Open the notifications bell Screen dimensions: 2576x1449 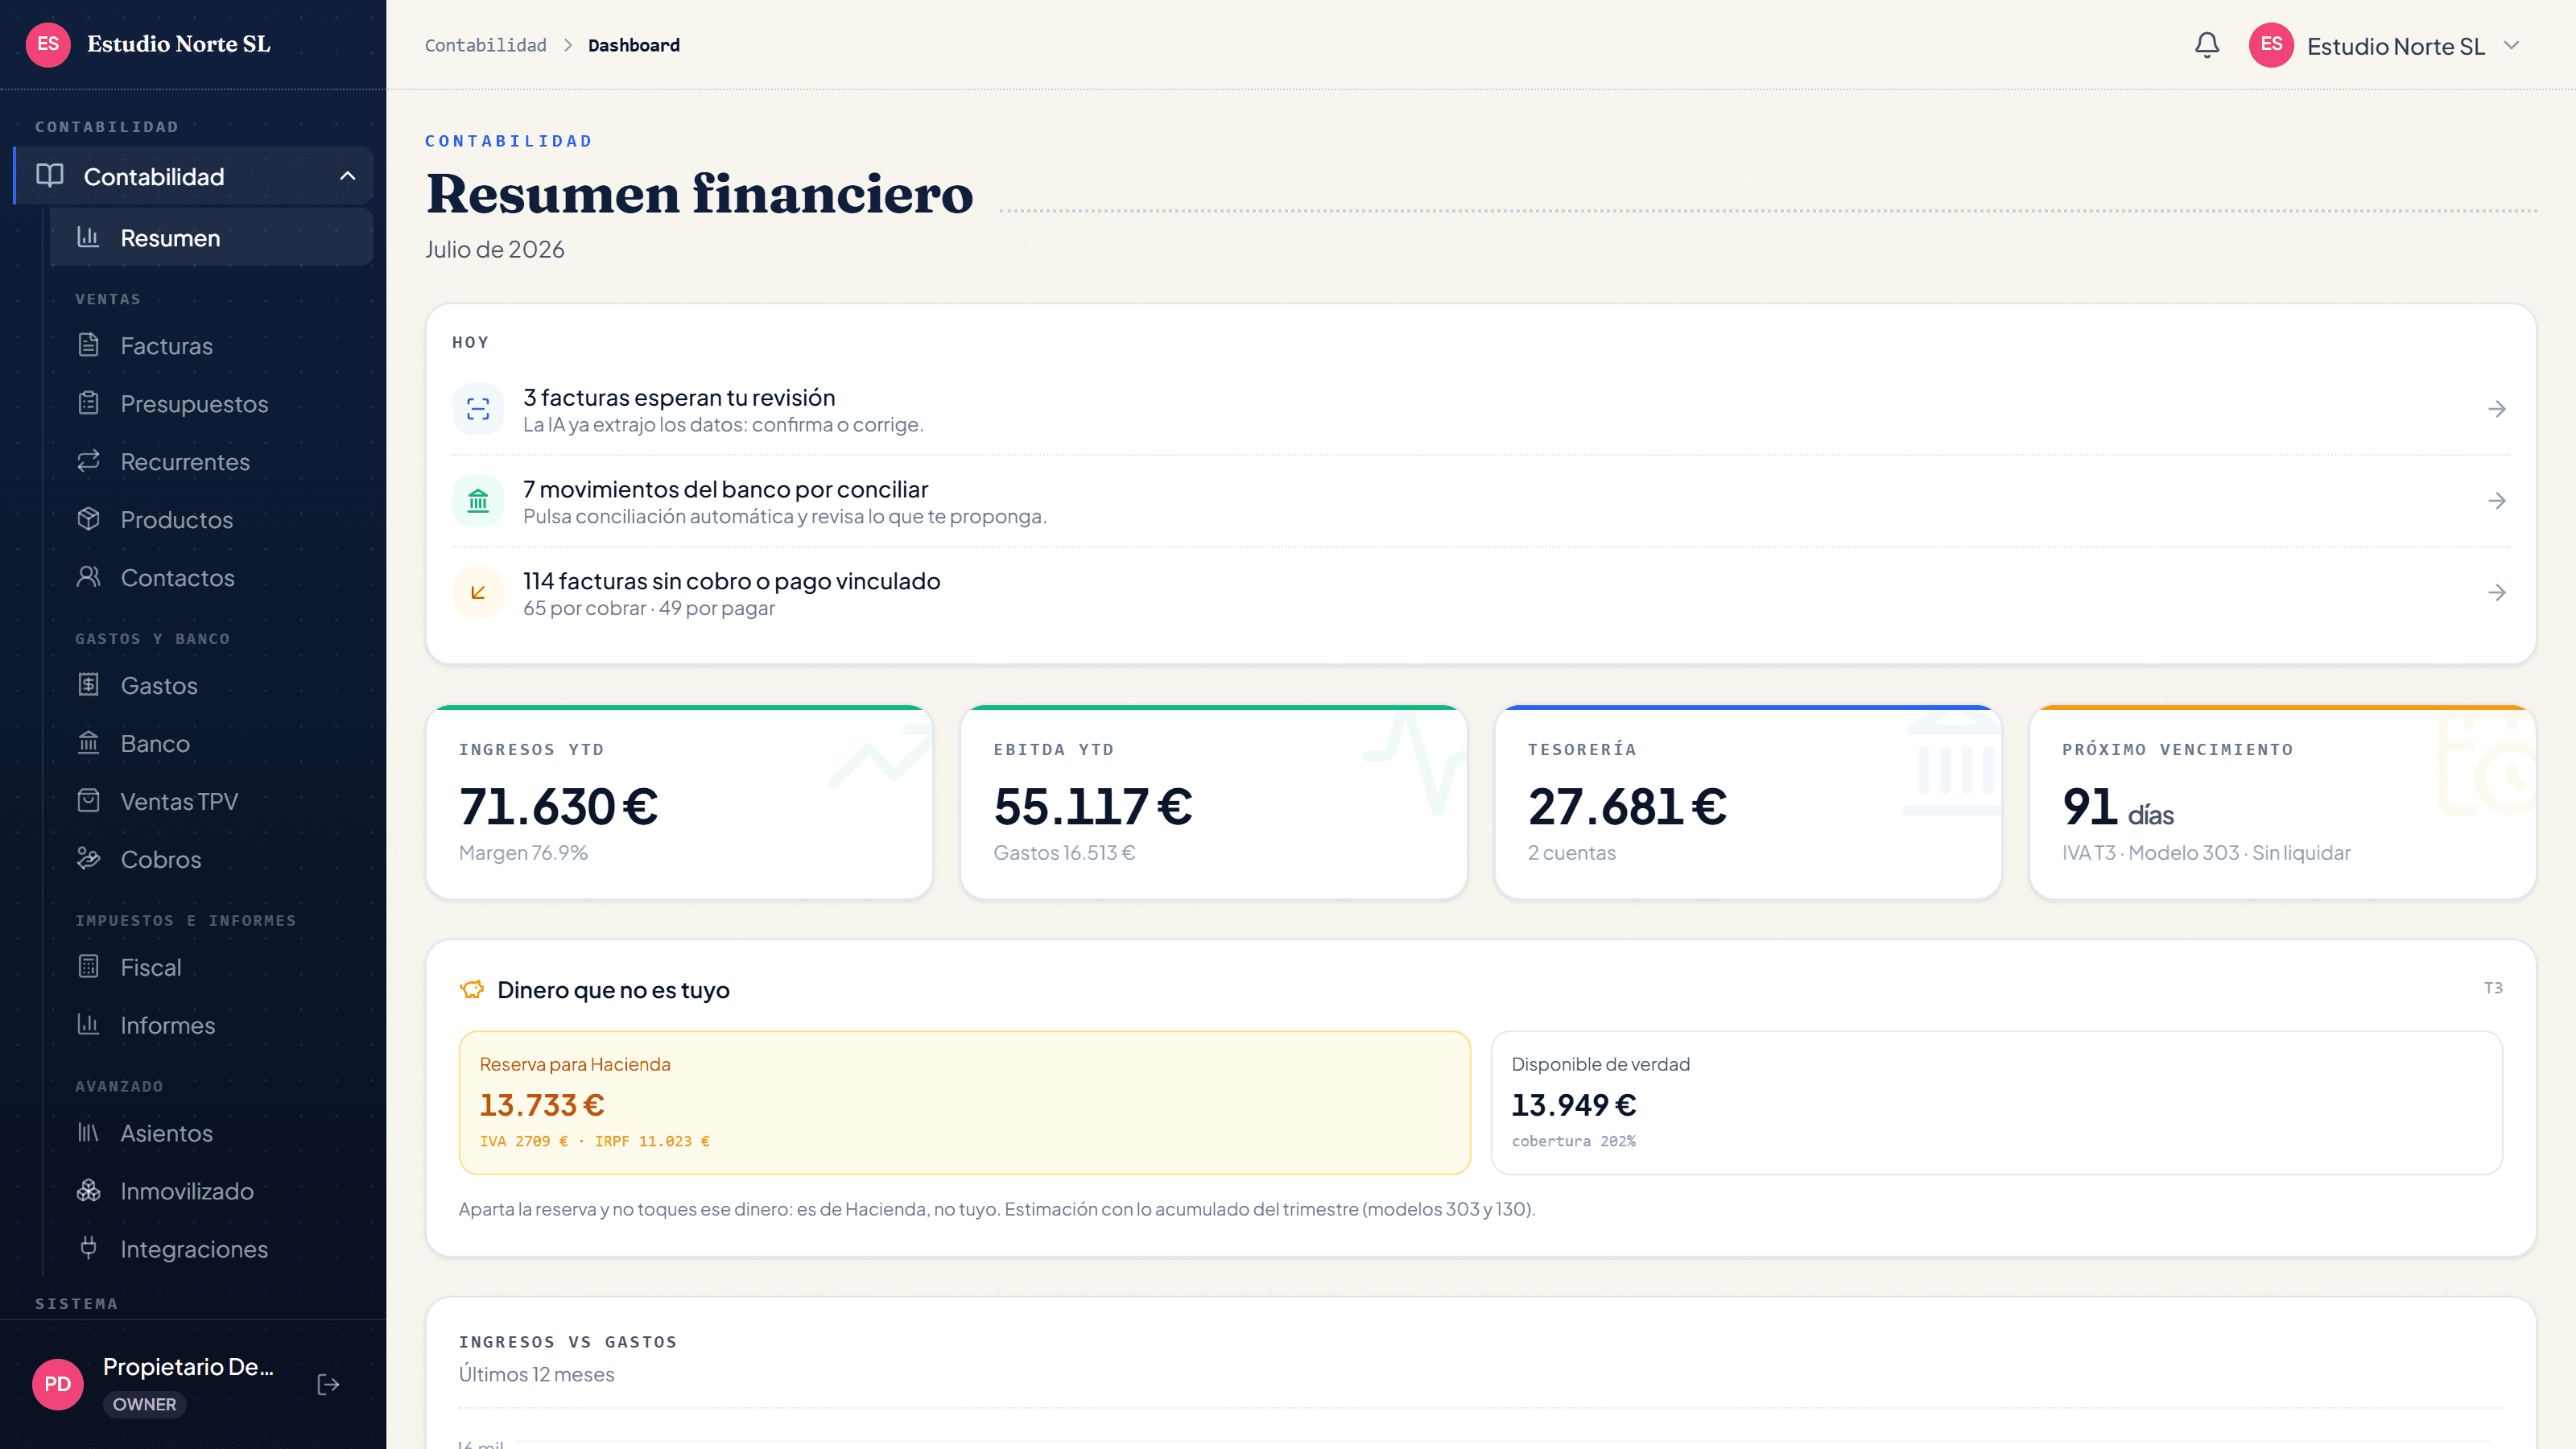pos(2207,45)
